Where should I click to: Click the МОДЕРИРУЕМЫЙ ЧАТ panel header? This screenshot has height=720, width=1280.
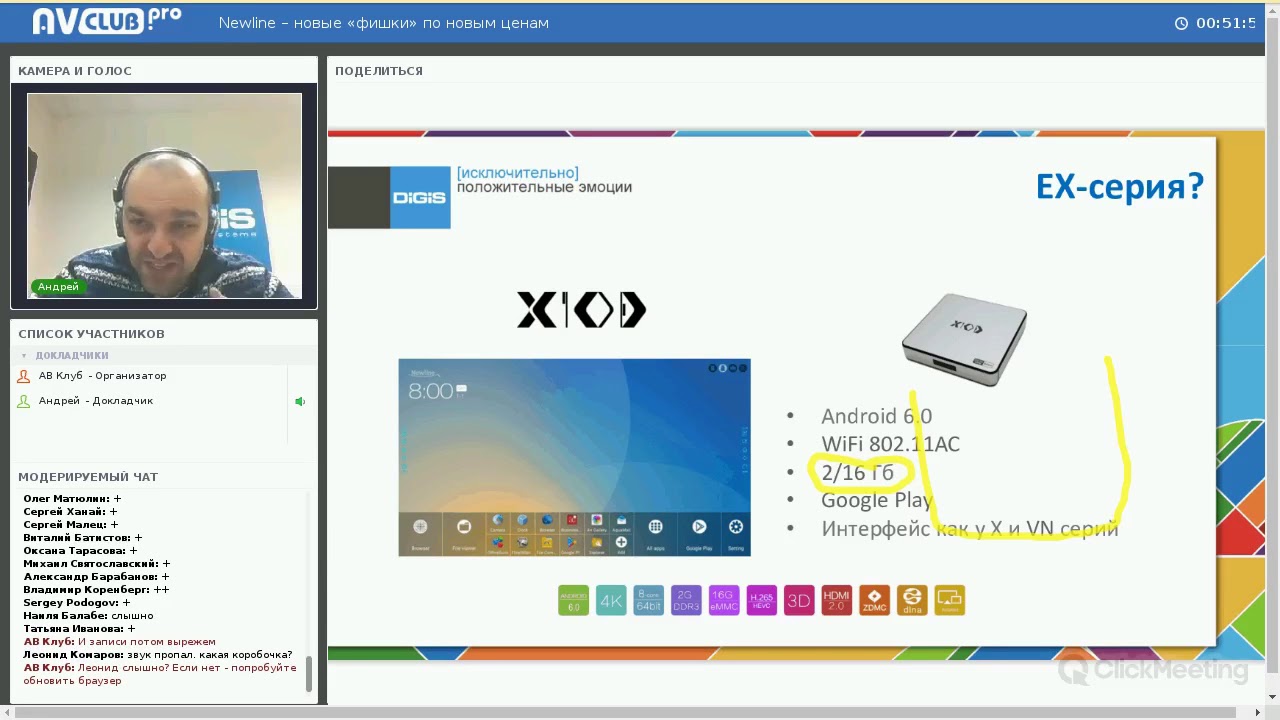pos(88,477)
